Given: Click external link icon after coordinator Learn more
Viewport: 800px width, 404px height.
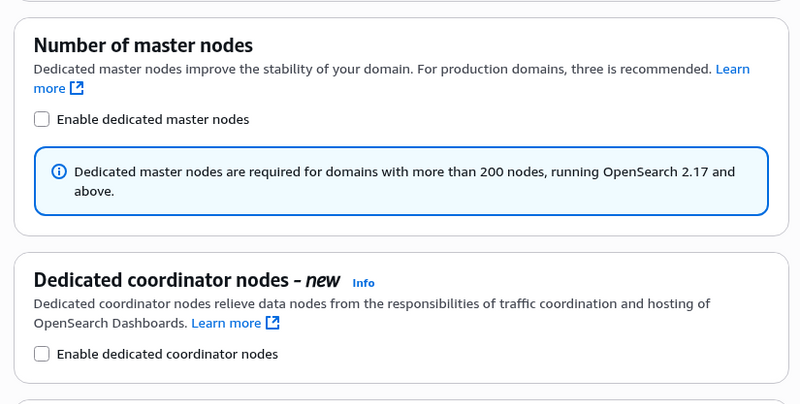Looking at the screenshot, I should click(272, 323).
